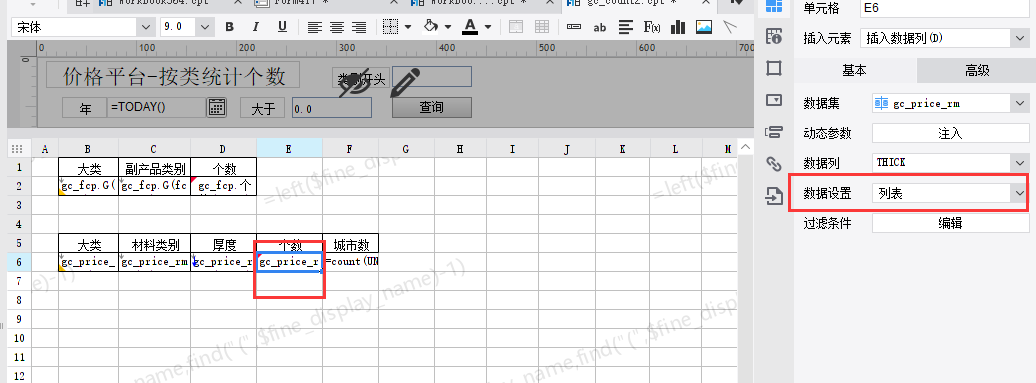The height and width of the screenshot is (383, 1036).
Task: Click the unmerge cells grid icon
Action: (x=542, y=27)
